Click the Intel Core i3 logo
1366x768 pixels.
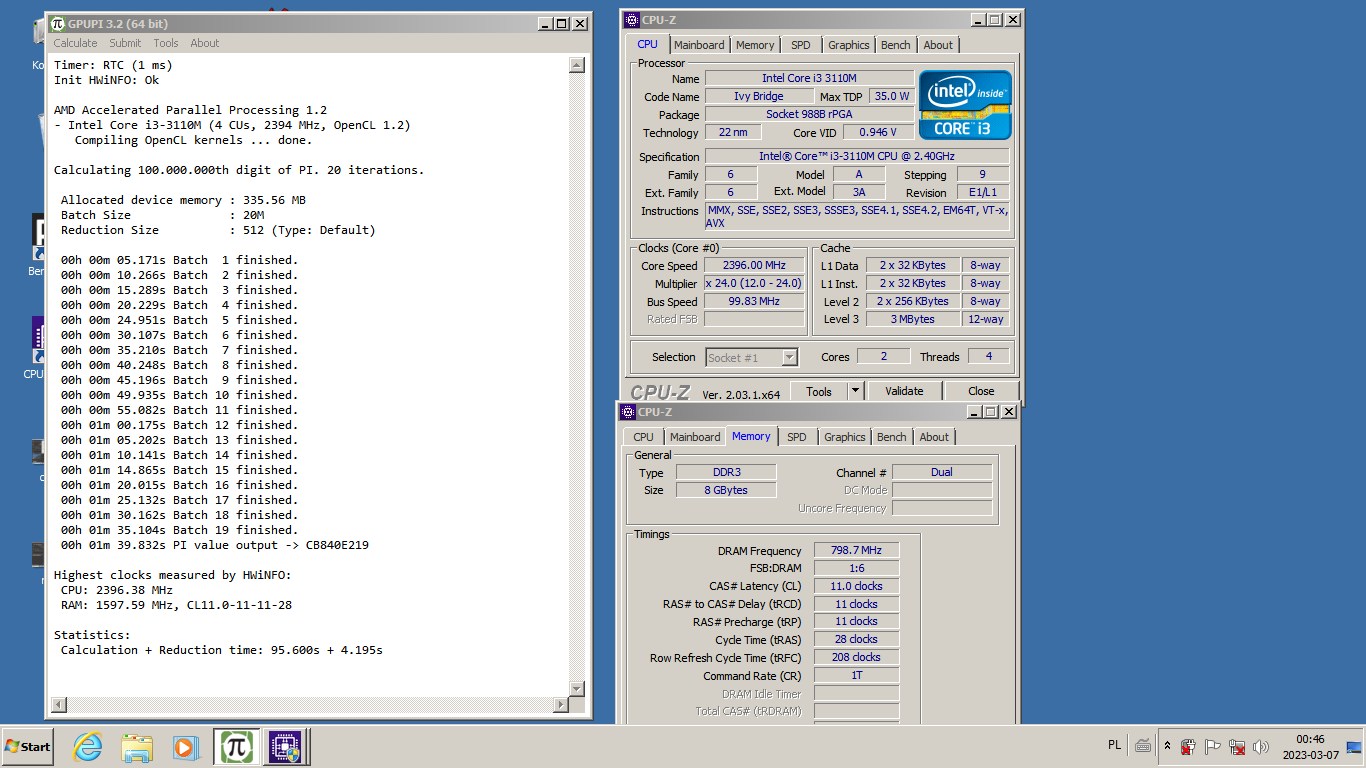(x=965, y=104)
